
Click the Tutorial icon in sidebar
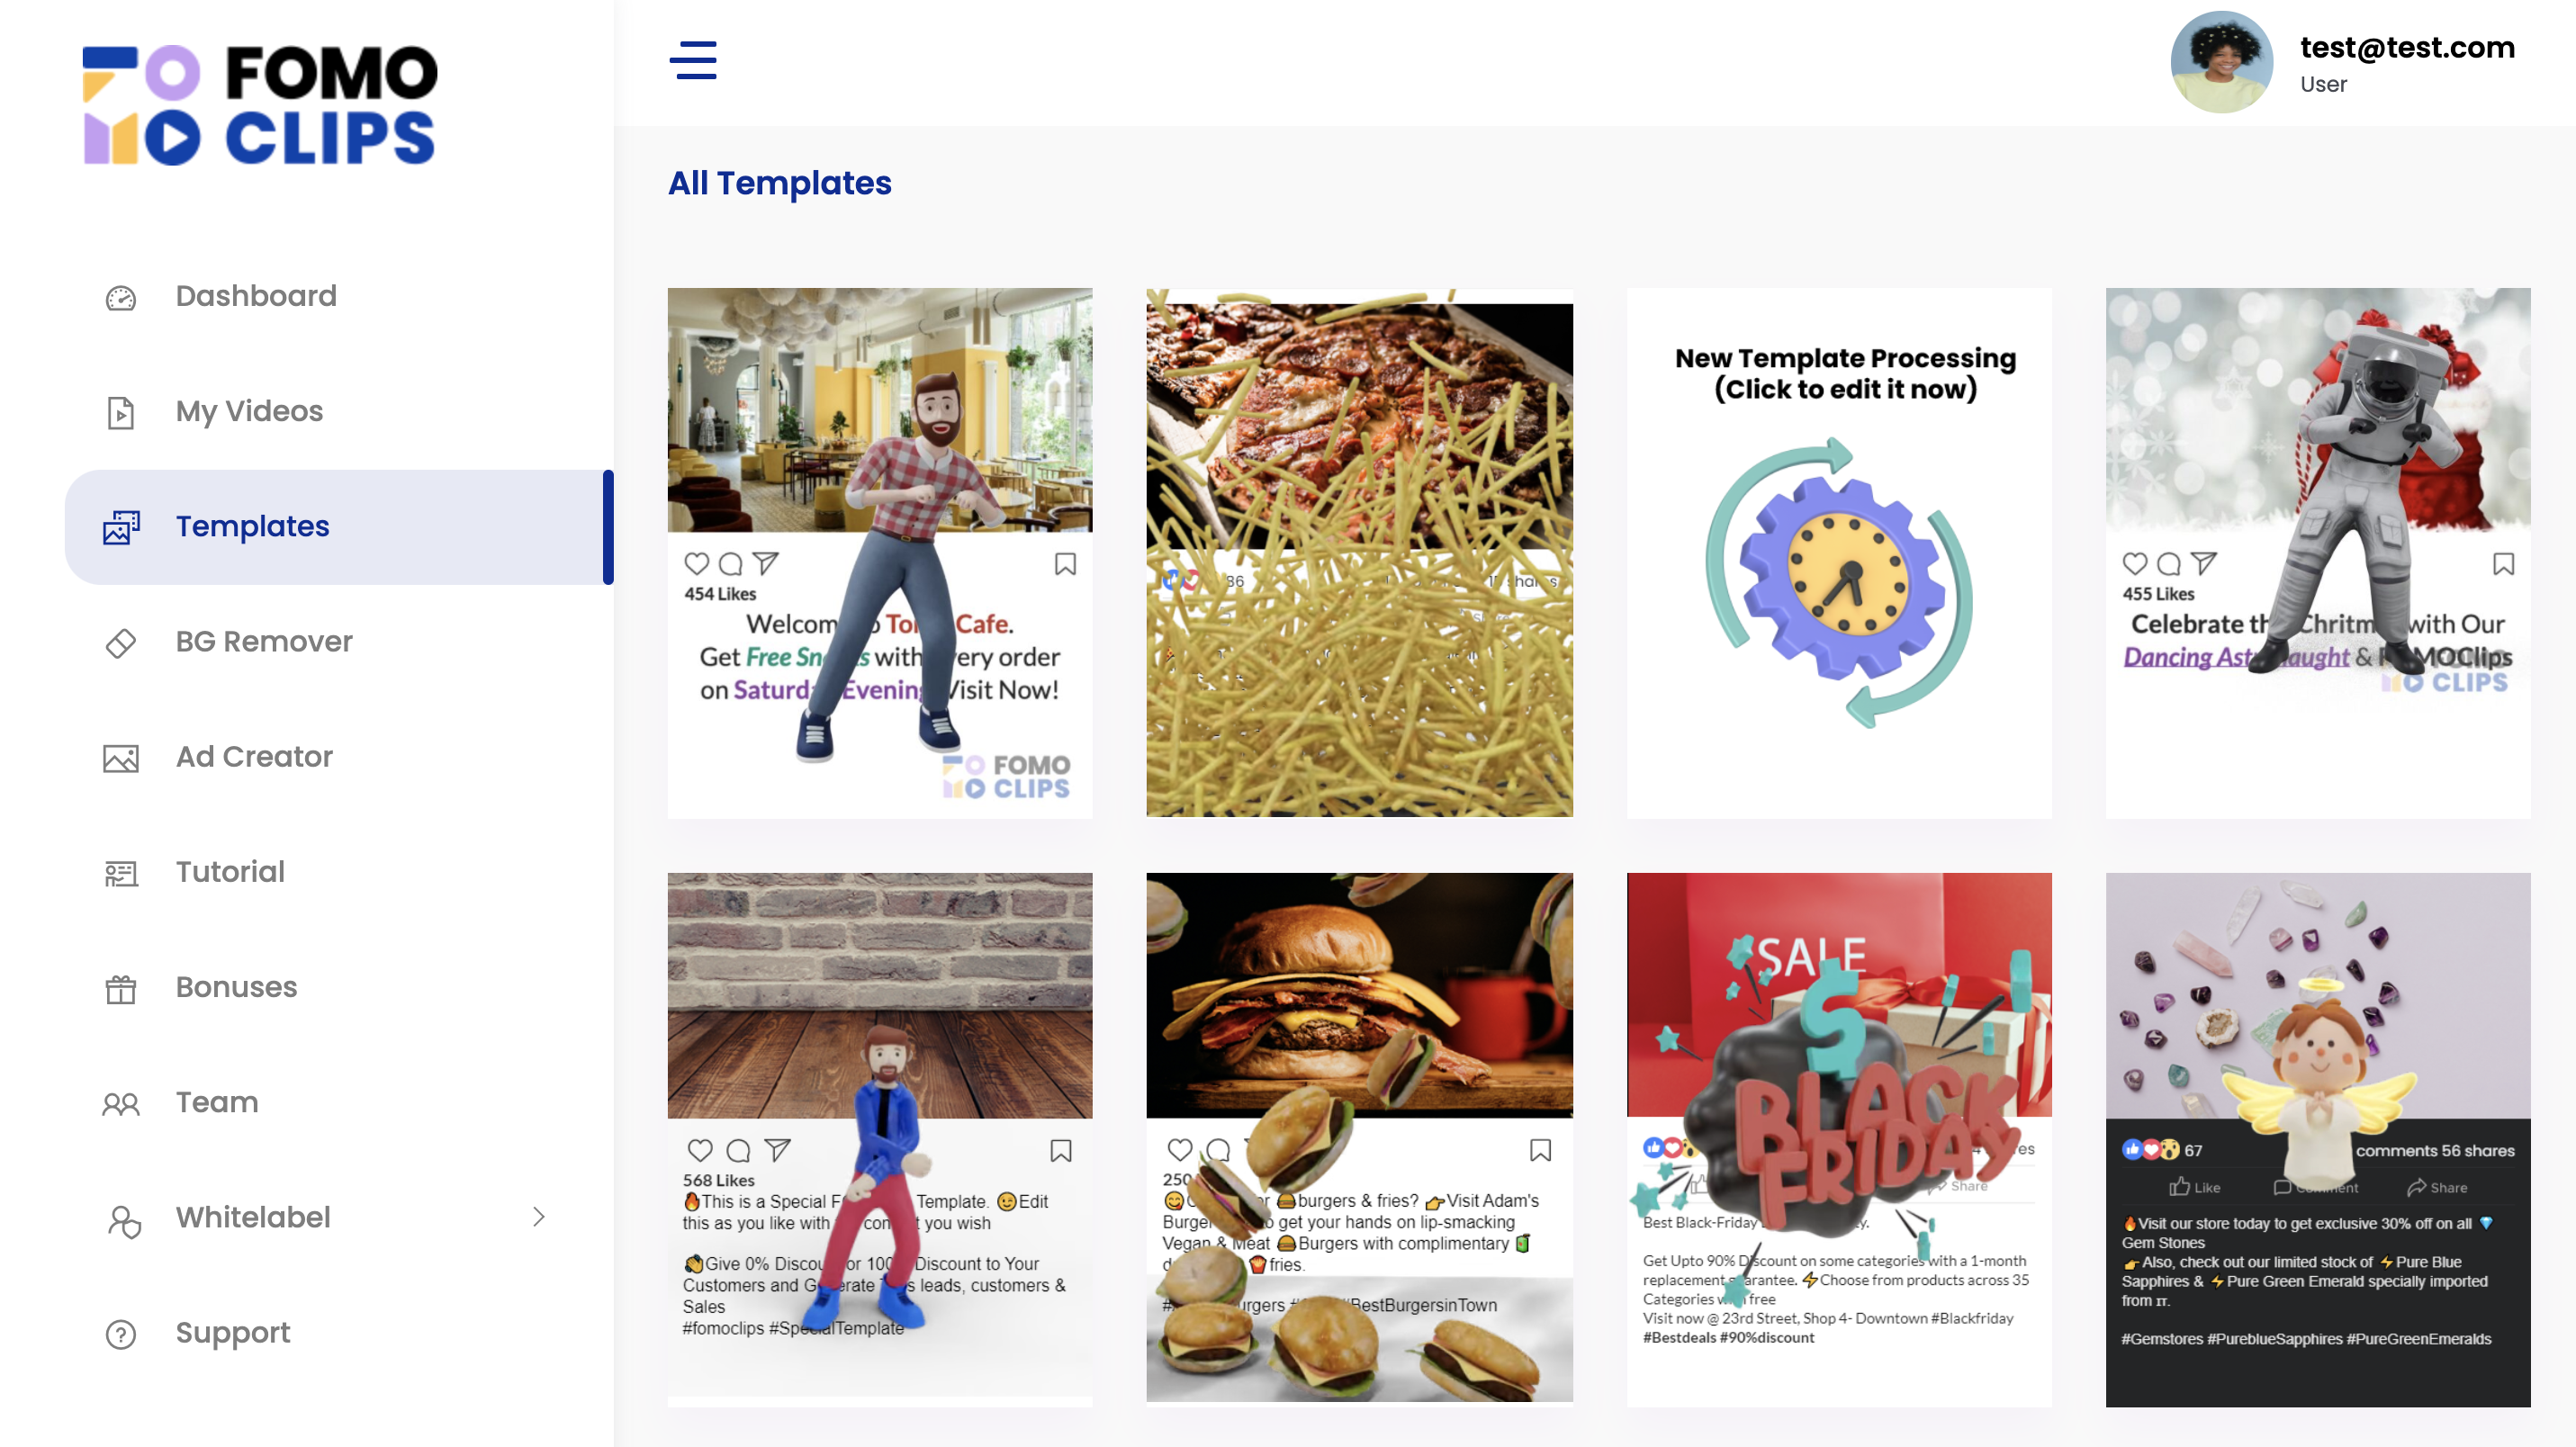coord(121,873)
